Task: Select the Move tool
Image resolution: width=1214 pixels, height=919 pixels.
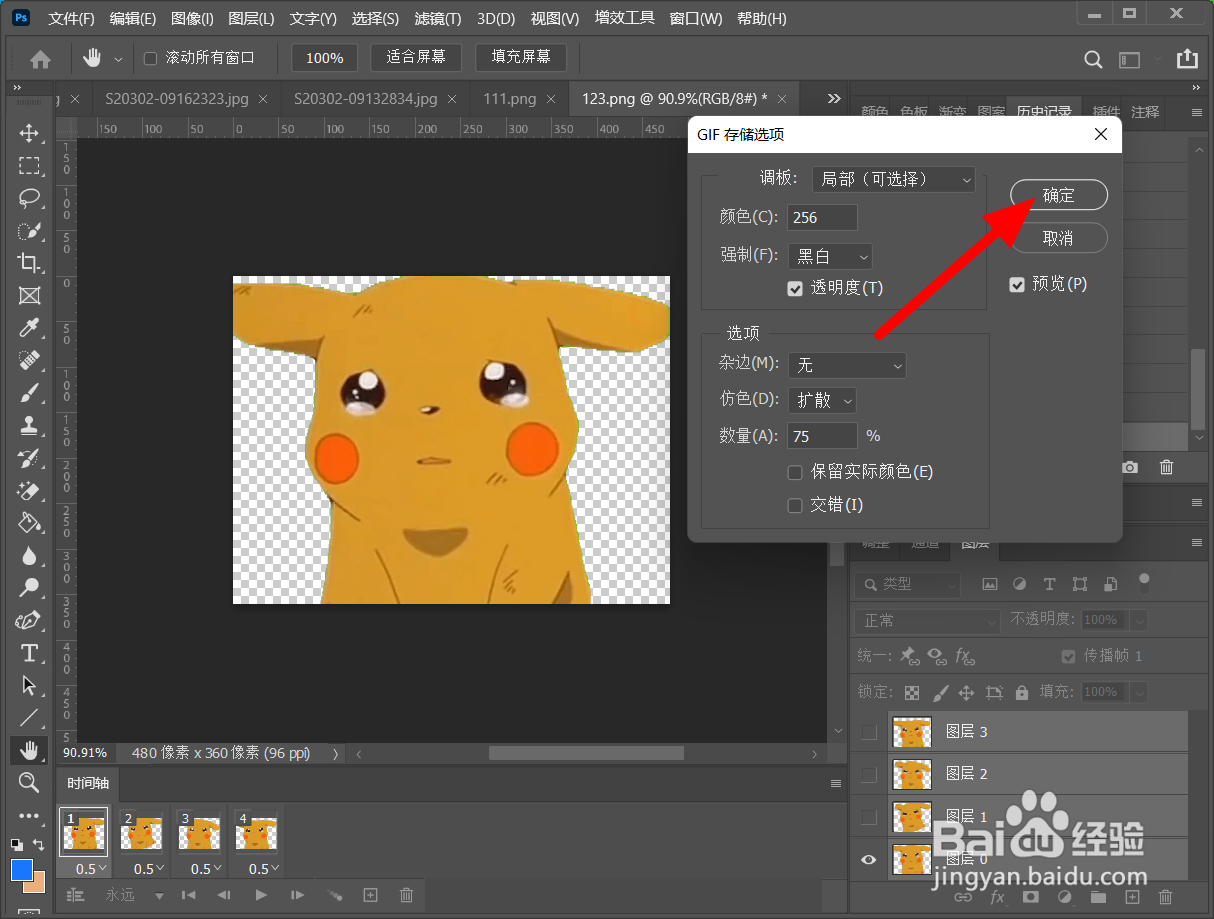Action: [29, 133]
